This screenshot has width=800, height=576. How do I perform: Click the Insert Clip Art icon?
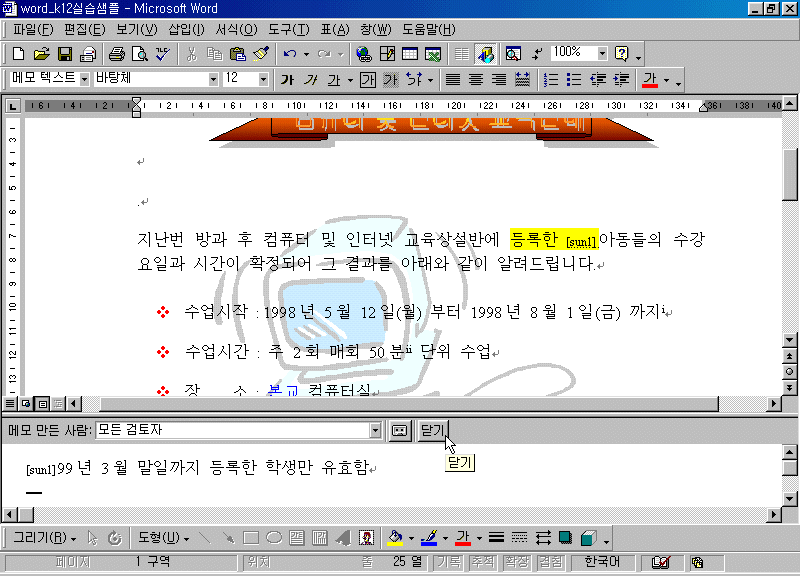366,537
